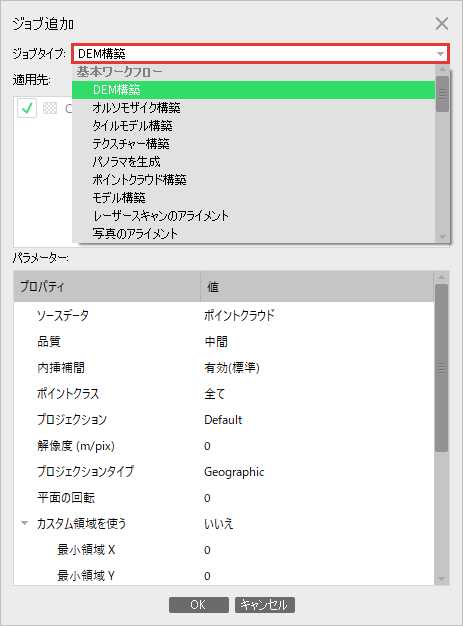Image resolution: width=463 pixels, height=626 pixels.
Task: Click the 値 column header
Action: [317, 286]
